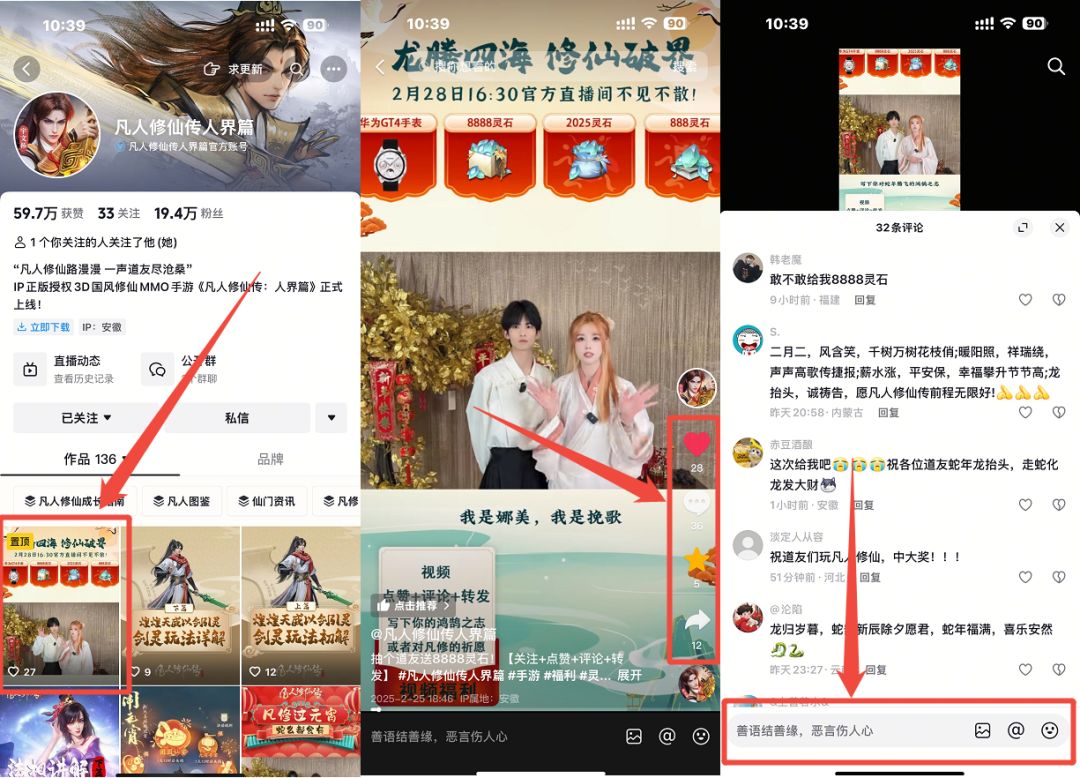Tap the 立即下载 download link
The image size is (1080, 778).
click(43, 327)
